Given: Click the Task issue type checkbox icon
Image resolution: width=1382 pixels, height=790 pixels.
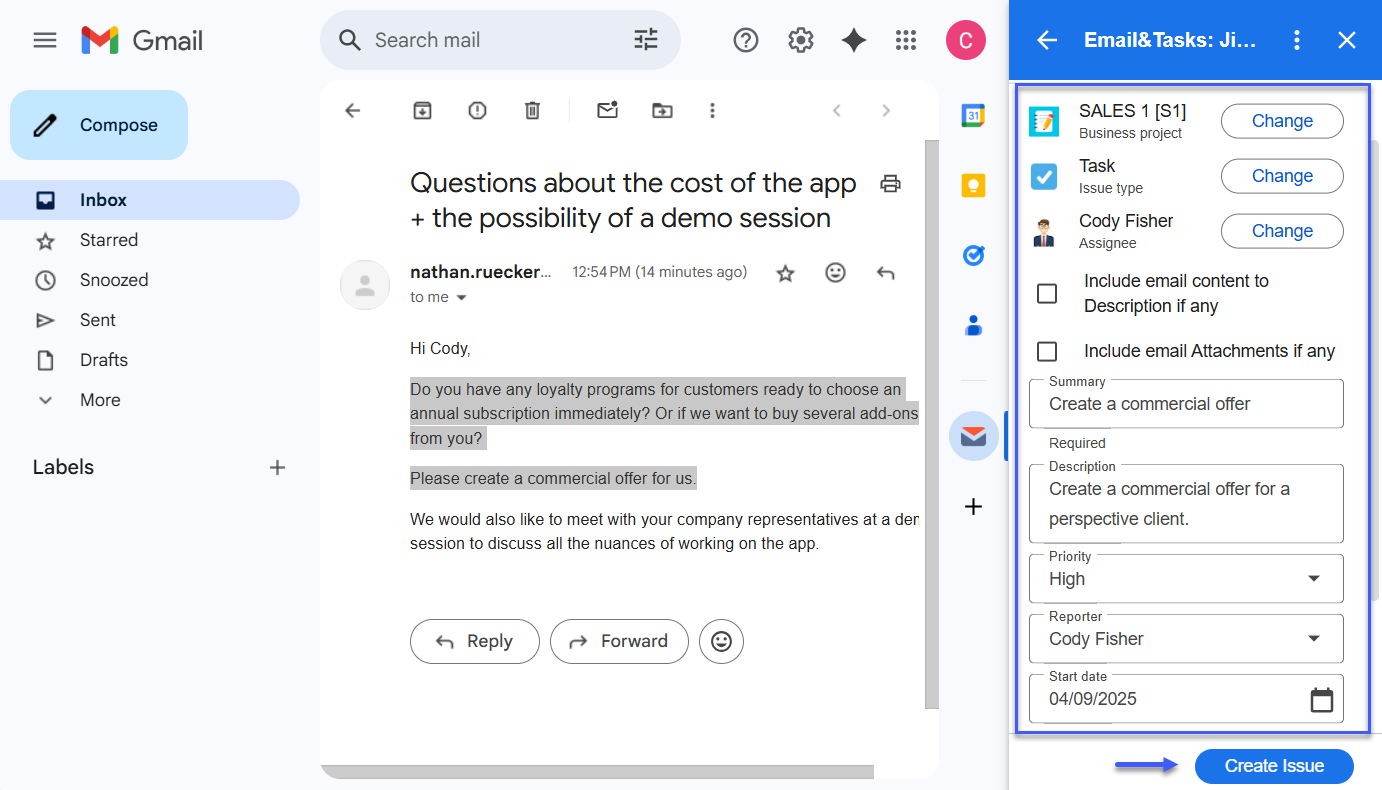Looking at the screenshot, I should point(1044,177).
